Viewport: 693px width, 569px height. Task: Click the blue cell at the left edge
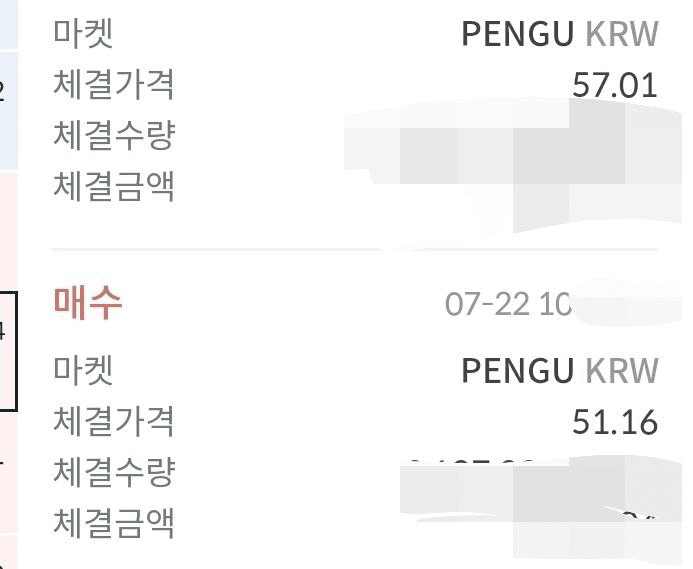(x=8, y=111)
